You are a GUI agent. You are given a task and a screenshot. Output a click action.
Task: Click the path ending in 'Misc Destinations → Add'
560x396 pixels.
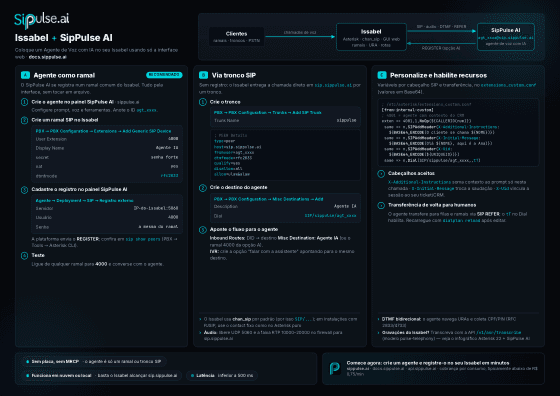[x=268, y=199]
